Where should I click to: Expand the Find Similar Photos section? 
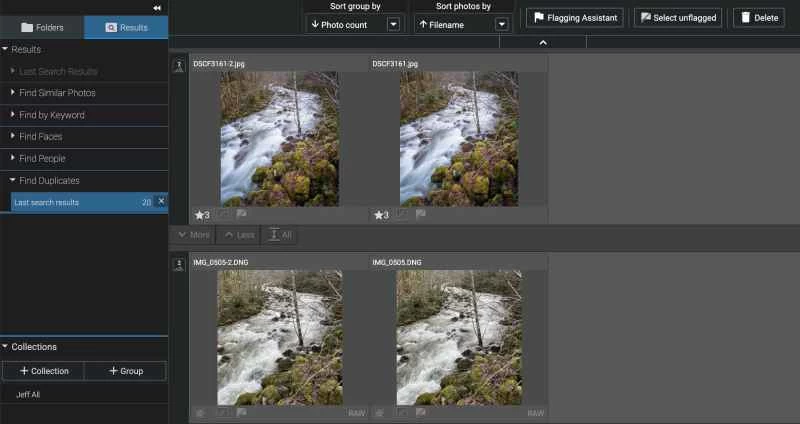point(14,93)
